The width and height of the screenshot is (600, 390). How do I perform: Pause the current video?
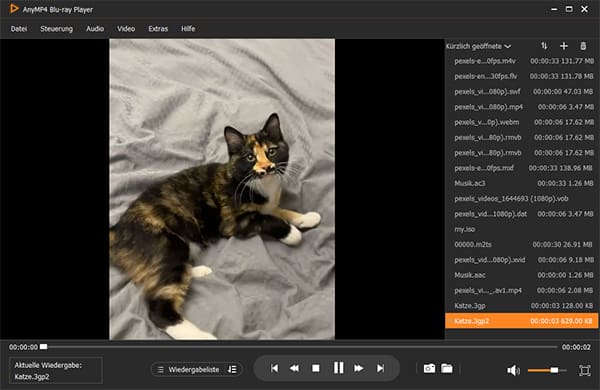[338, 368]
